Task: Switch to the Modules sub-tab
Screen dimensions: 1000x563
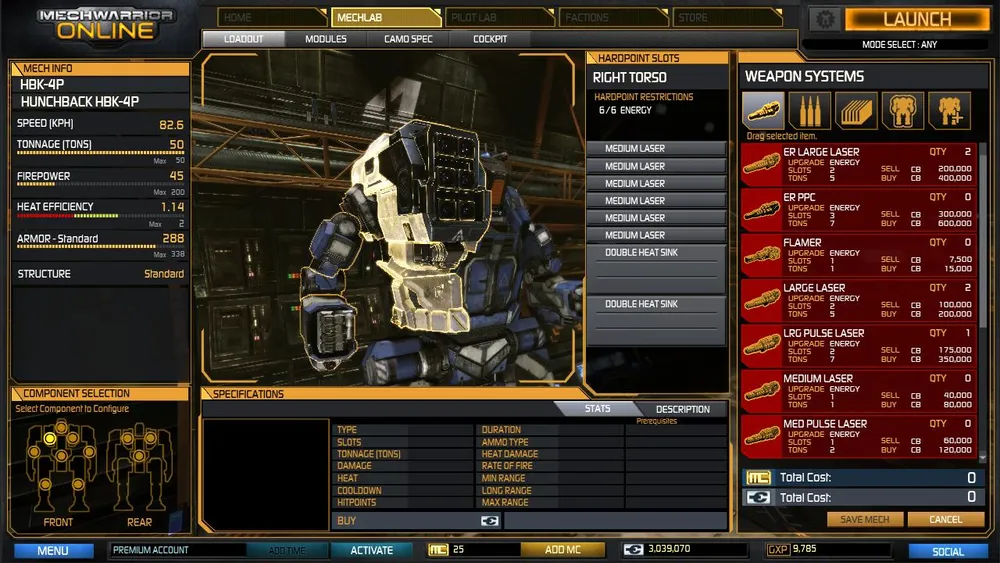Action: [x=326, y=39]
